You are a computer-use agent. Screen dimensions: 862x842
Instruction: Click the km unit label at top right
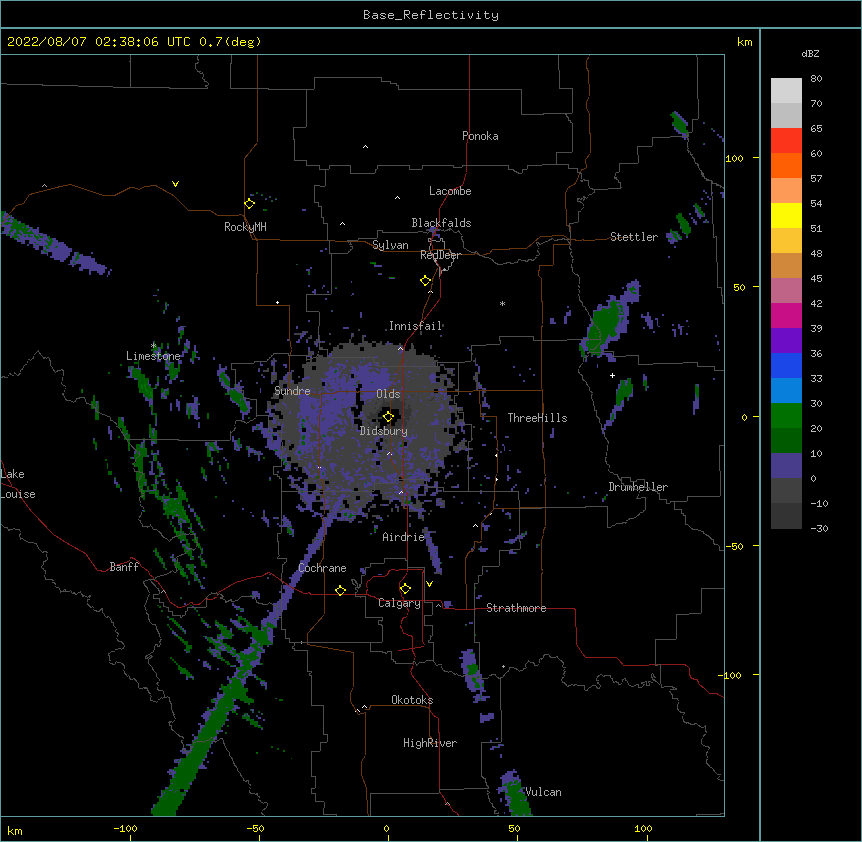click(x=744, y=42)
